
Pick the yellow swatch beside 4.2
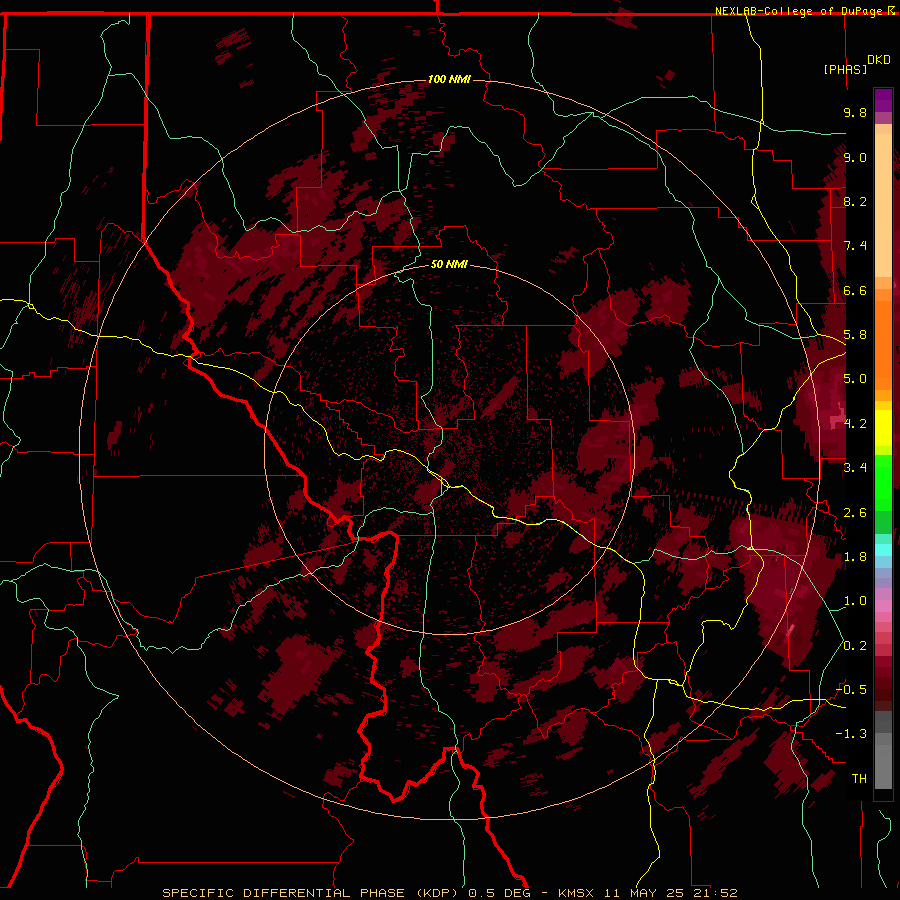(x=883, y=428)
